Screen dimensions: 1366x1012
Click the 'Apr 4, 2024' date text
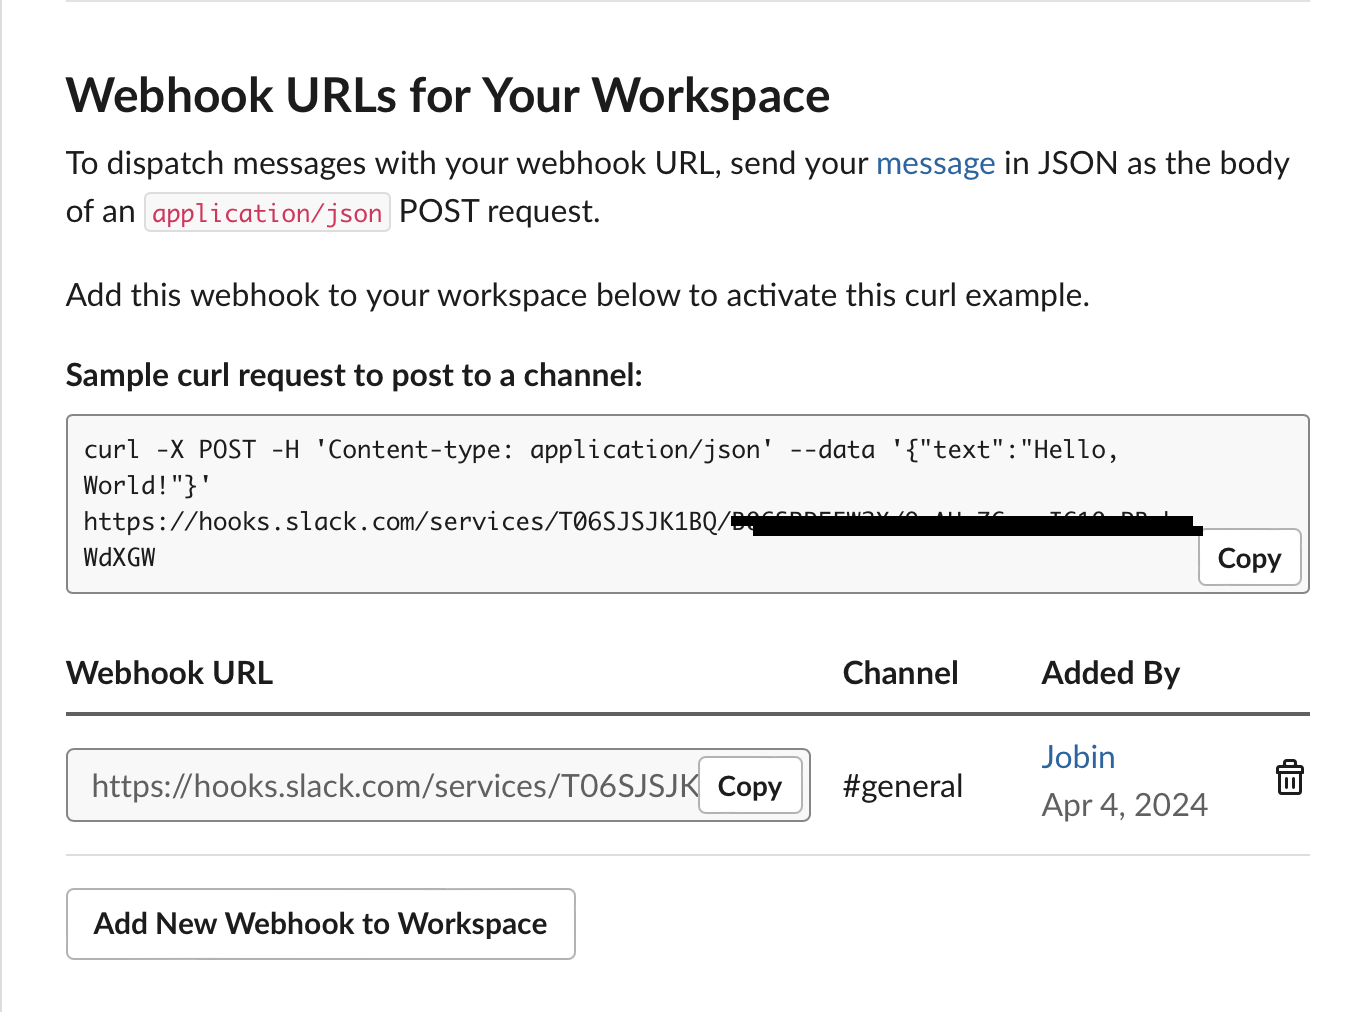(1124, 805)
